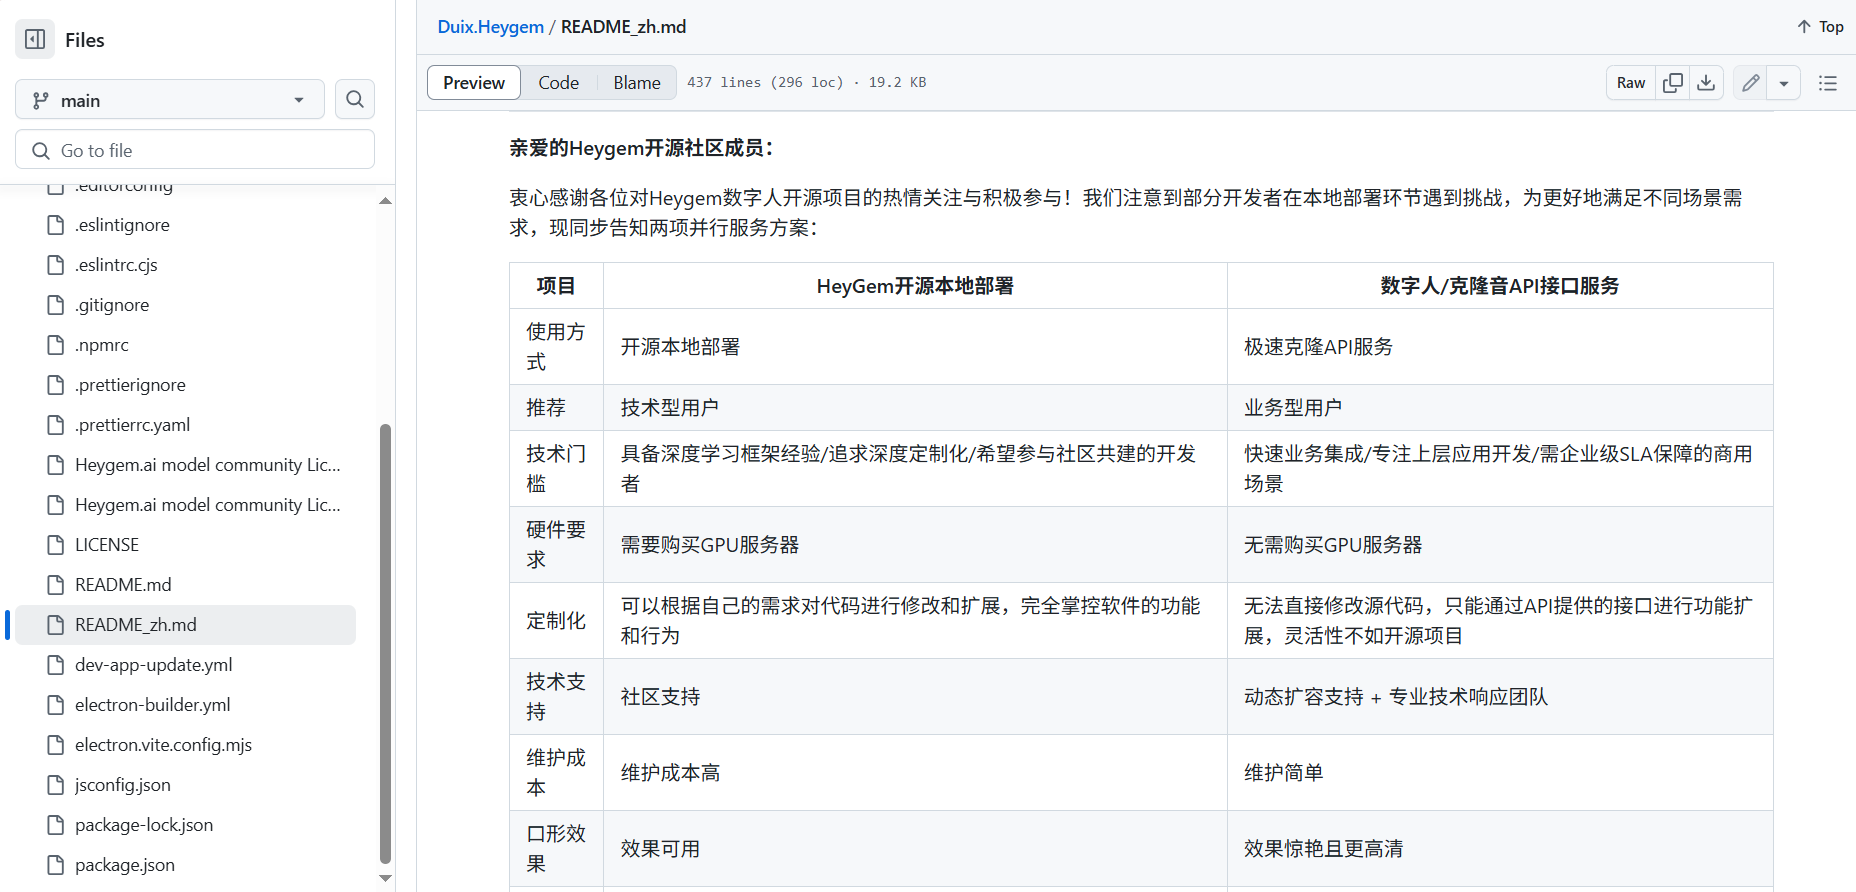Click the 效果惊艳且更高清 table cell
The image size is (1856, 892).
pyautogui.click(x=1500, y=849)
